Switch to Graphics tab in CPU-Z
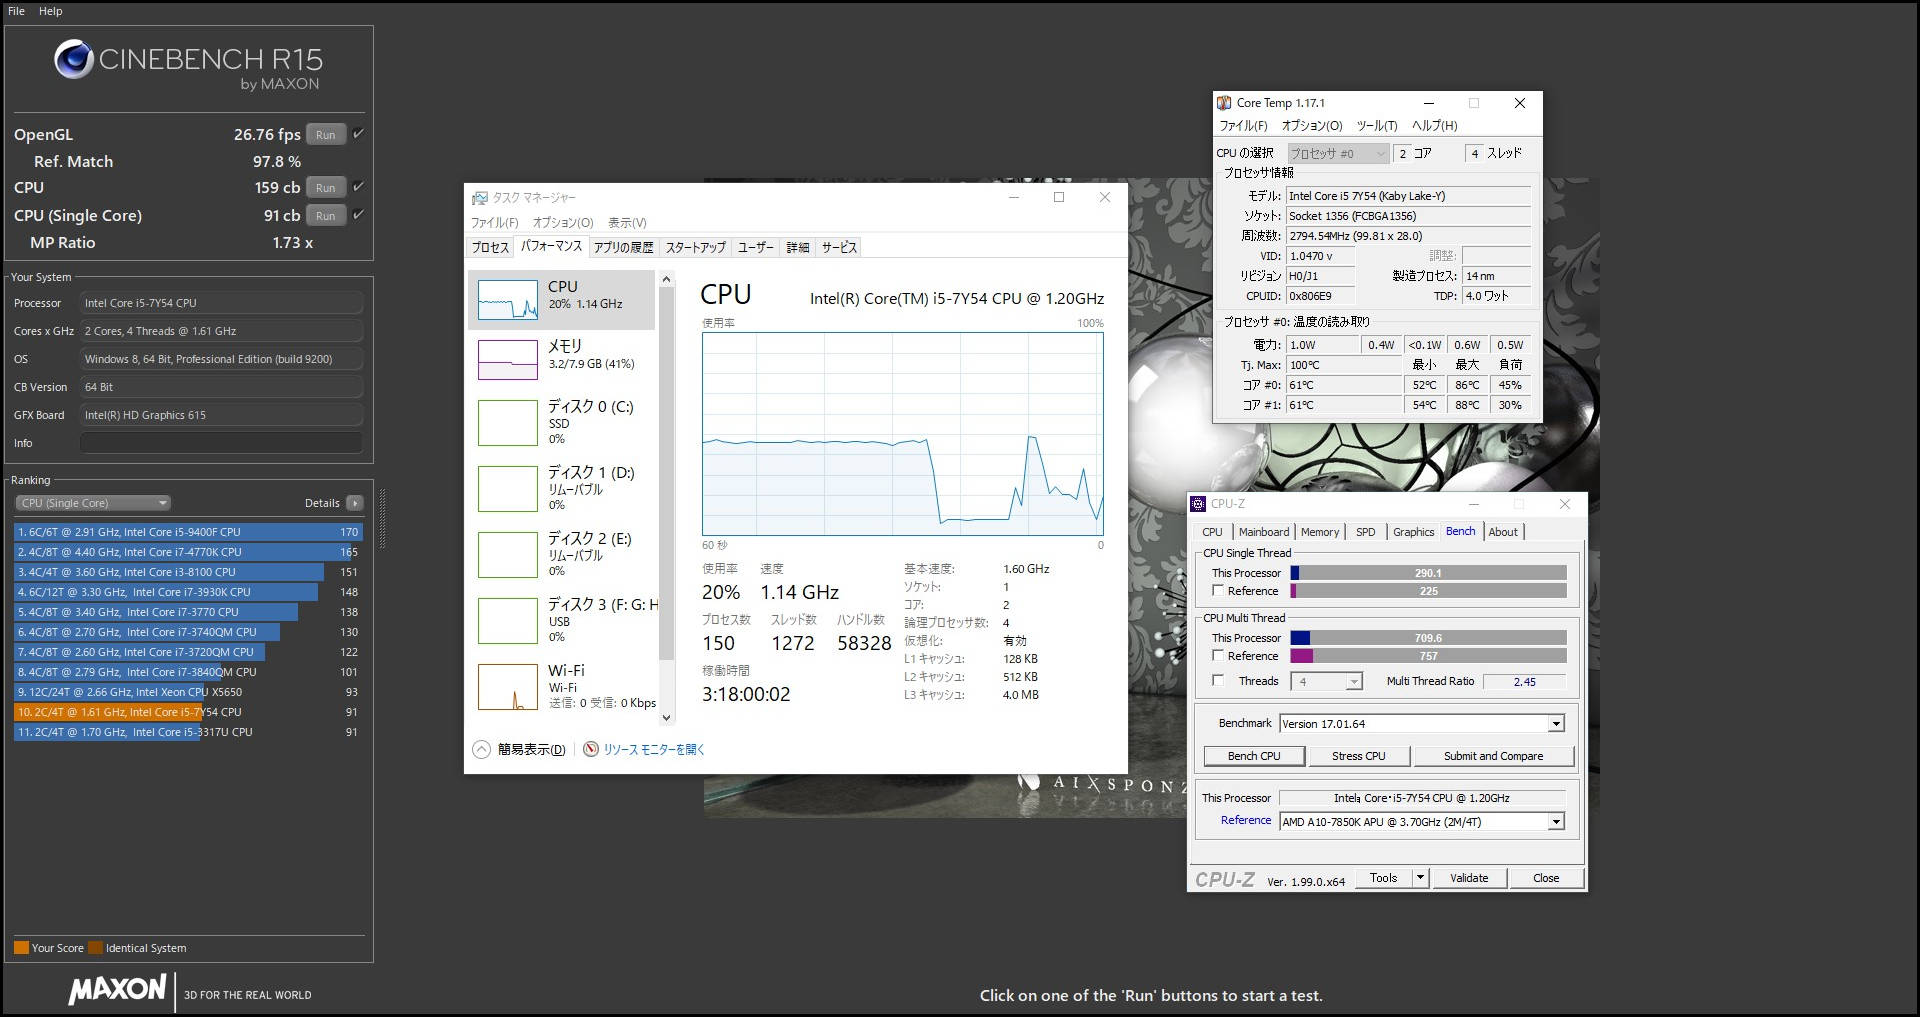This screenshot has width=1920, height=1017. [1413, 532]
